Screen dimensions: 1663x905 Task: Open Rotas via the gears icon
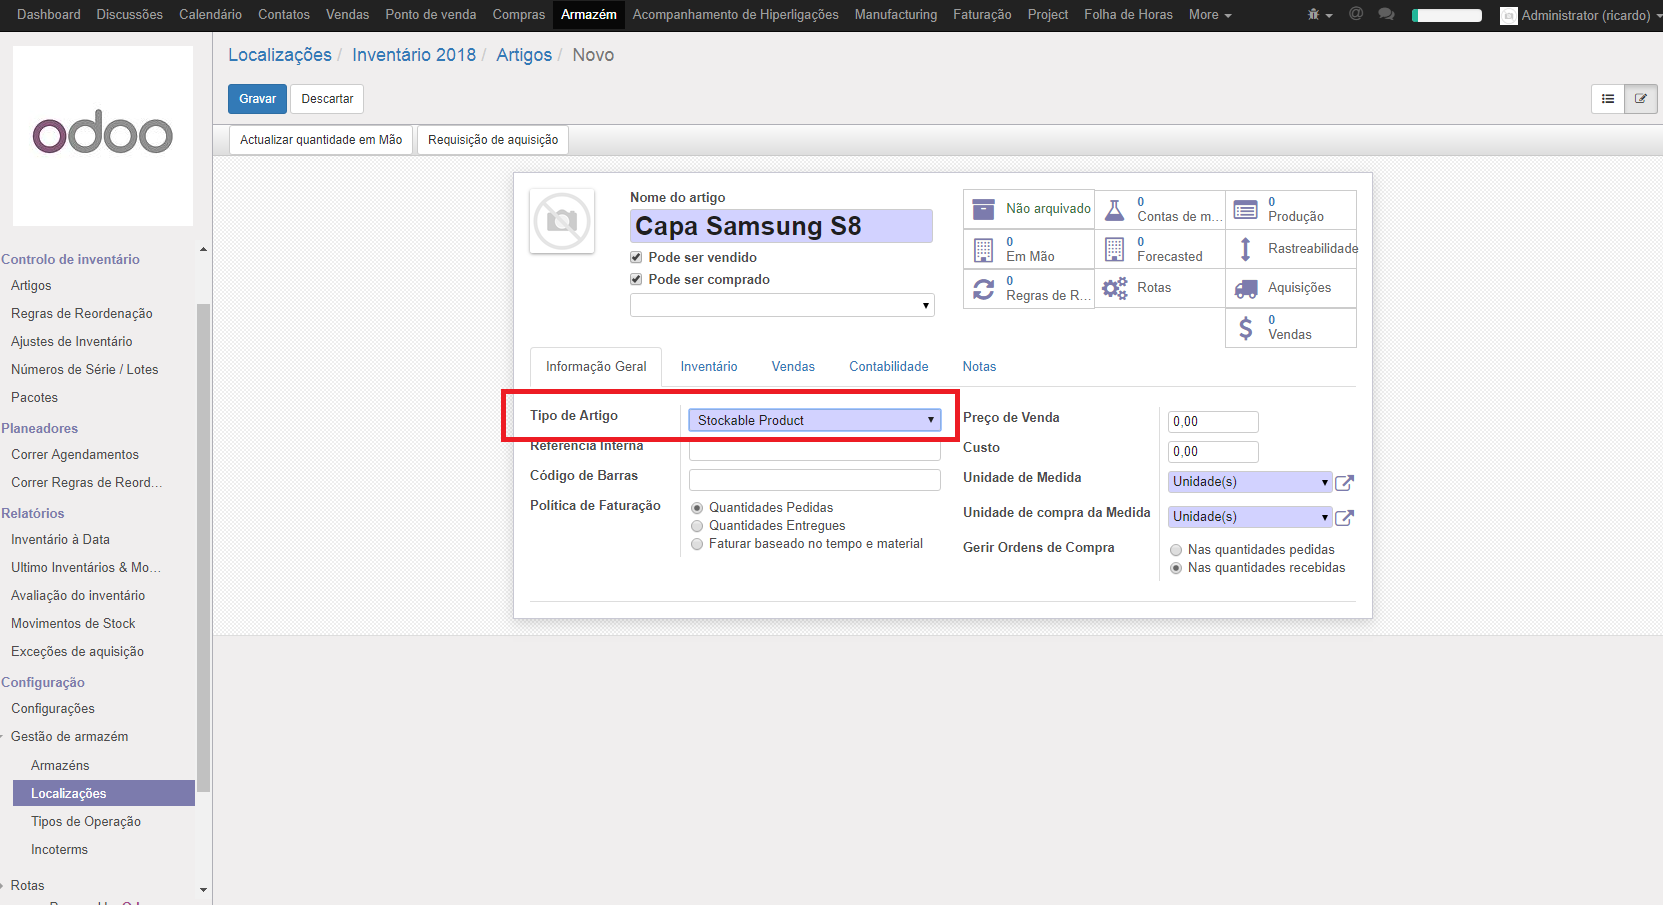[1114, 288]
